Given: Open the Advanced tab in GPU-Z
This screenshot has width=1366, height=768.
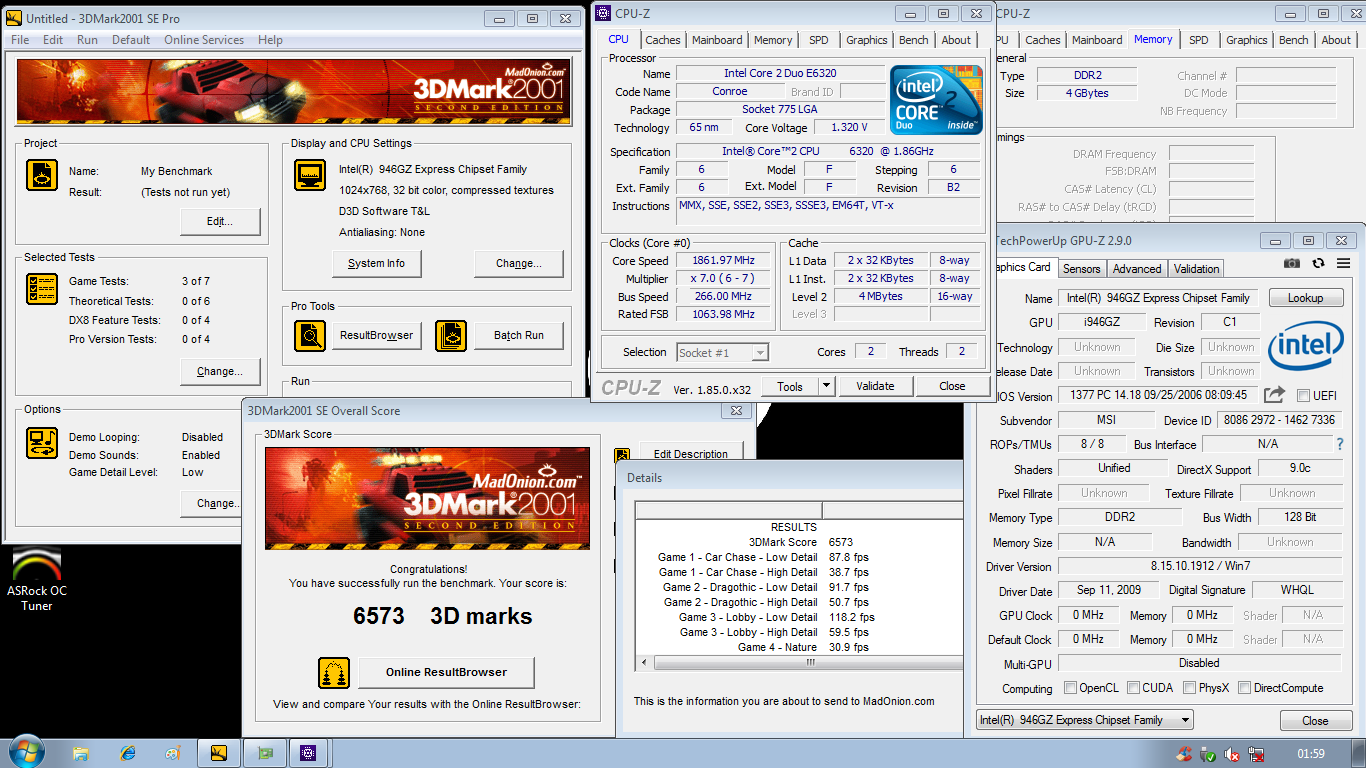Looking at the screenshot, I should pyautogui.click(x=1137, y=268).
